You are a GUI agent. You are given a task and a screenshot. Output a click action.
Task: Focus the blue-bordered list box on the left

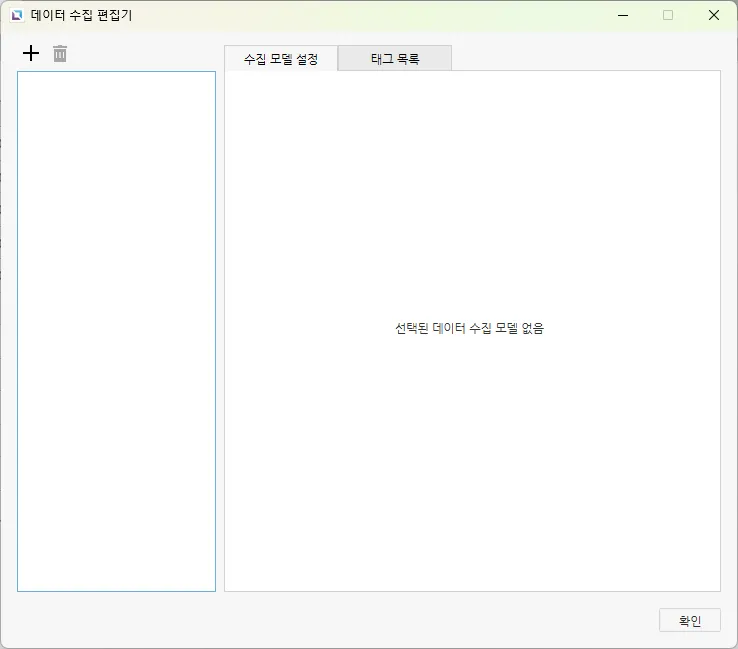click(116, 250)
